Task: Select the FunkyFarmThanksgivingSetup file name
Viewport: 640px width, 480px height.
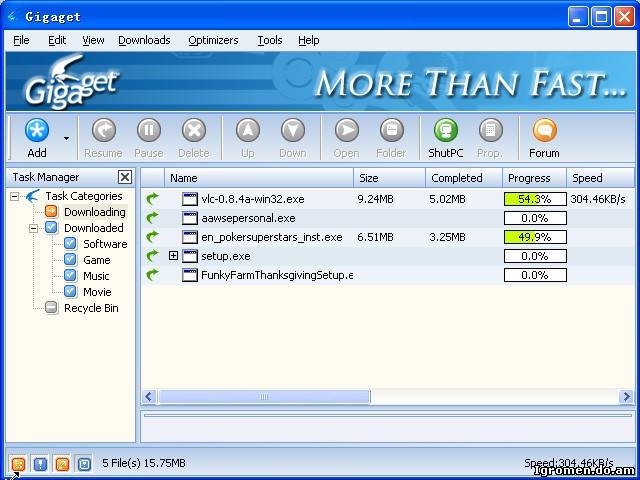Action: coord(277,275)
